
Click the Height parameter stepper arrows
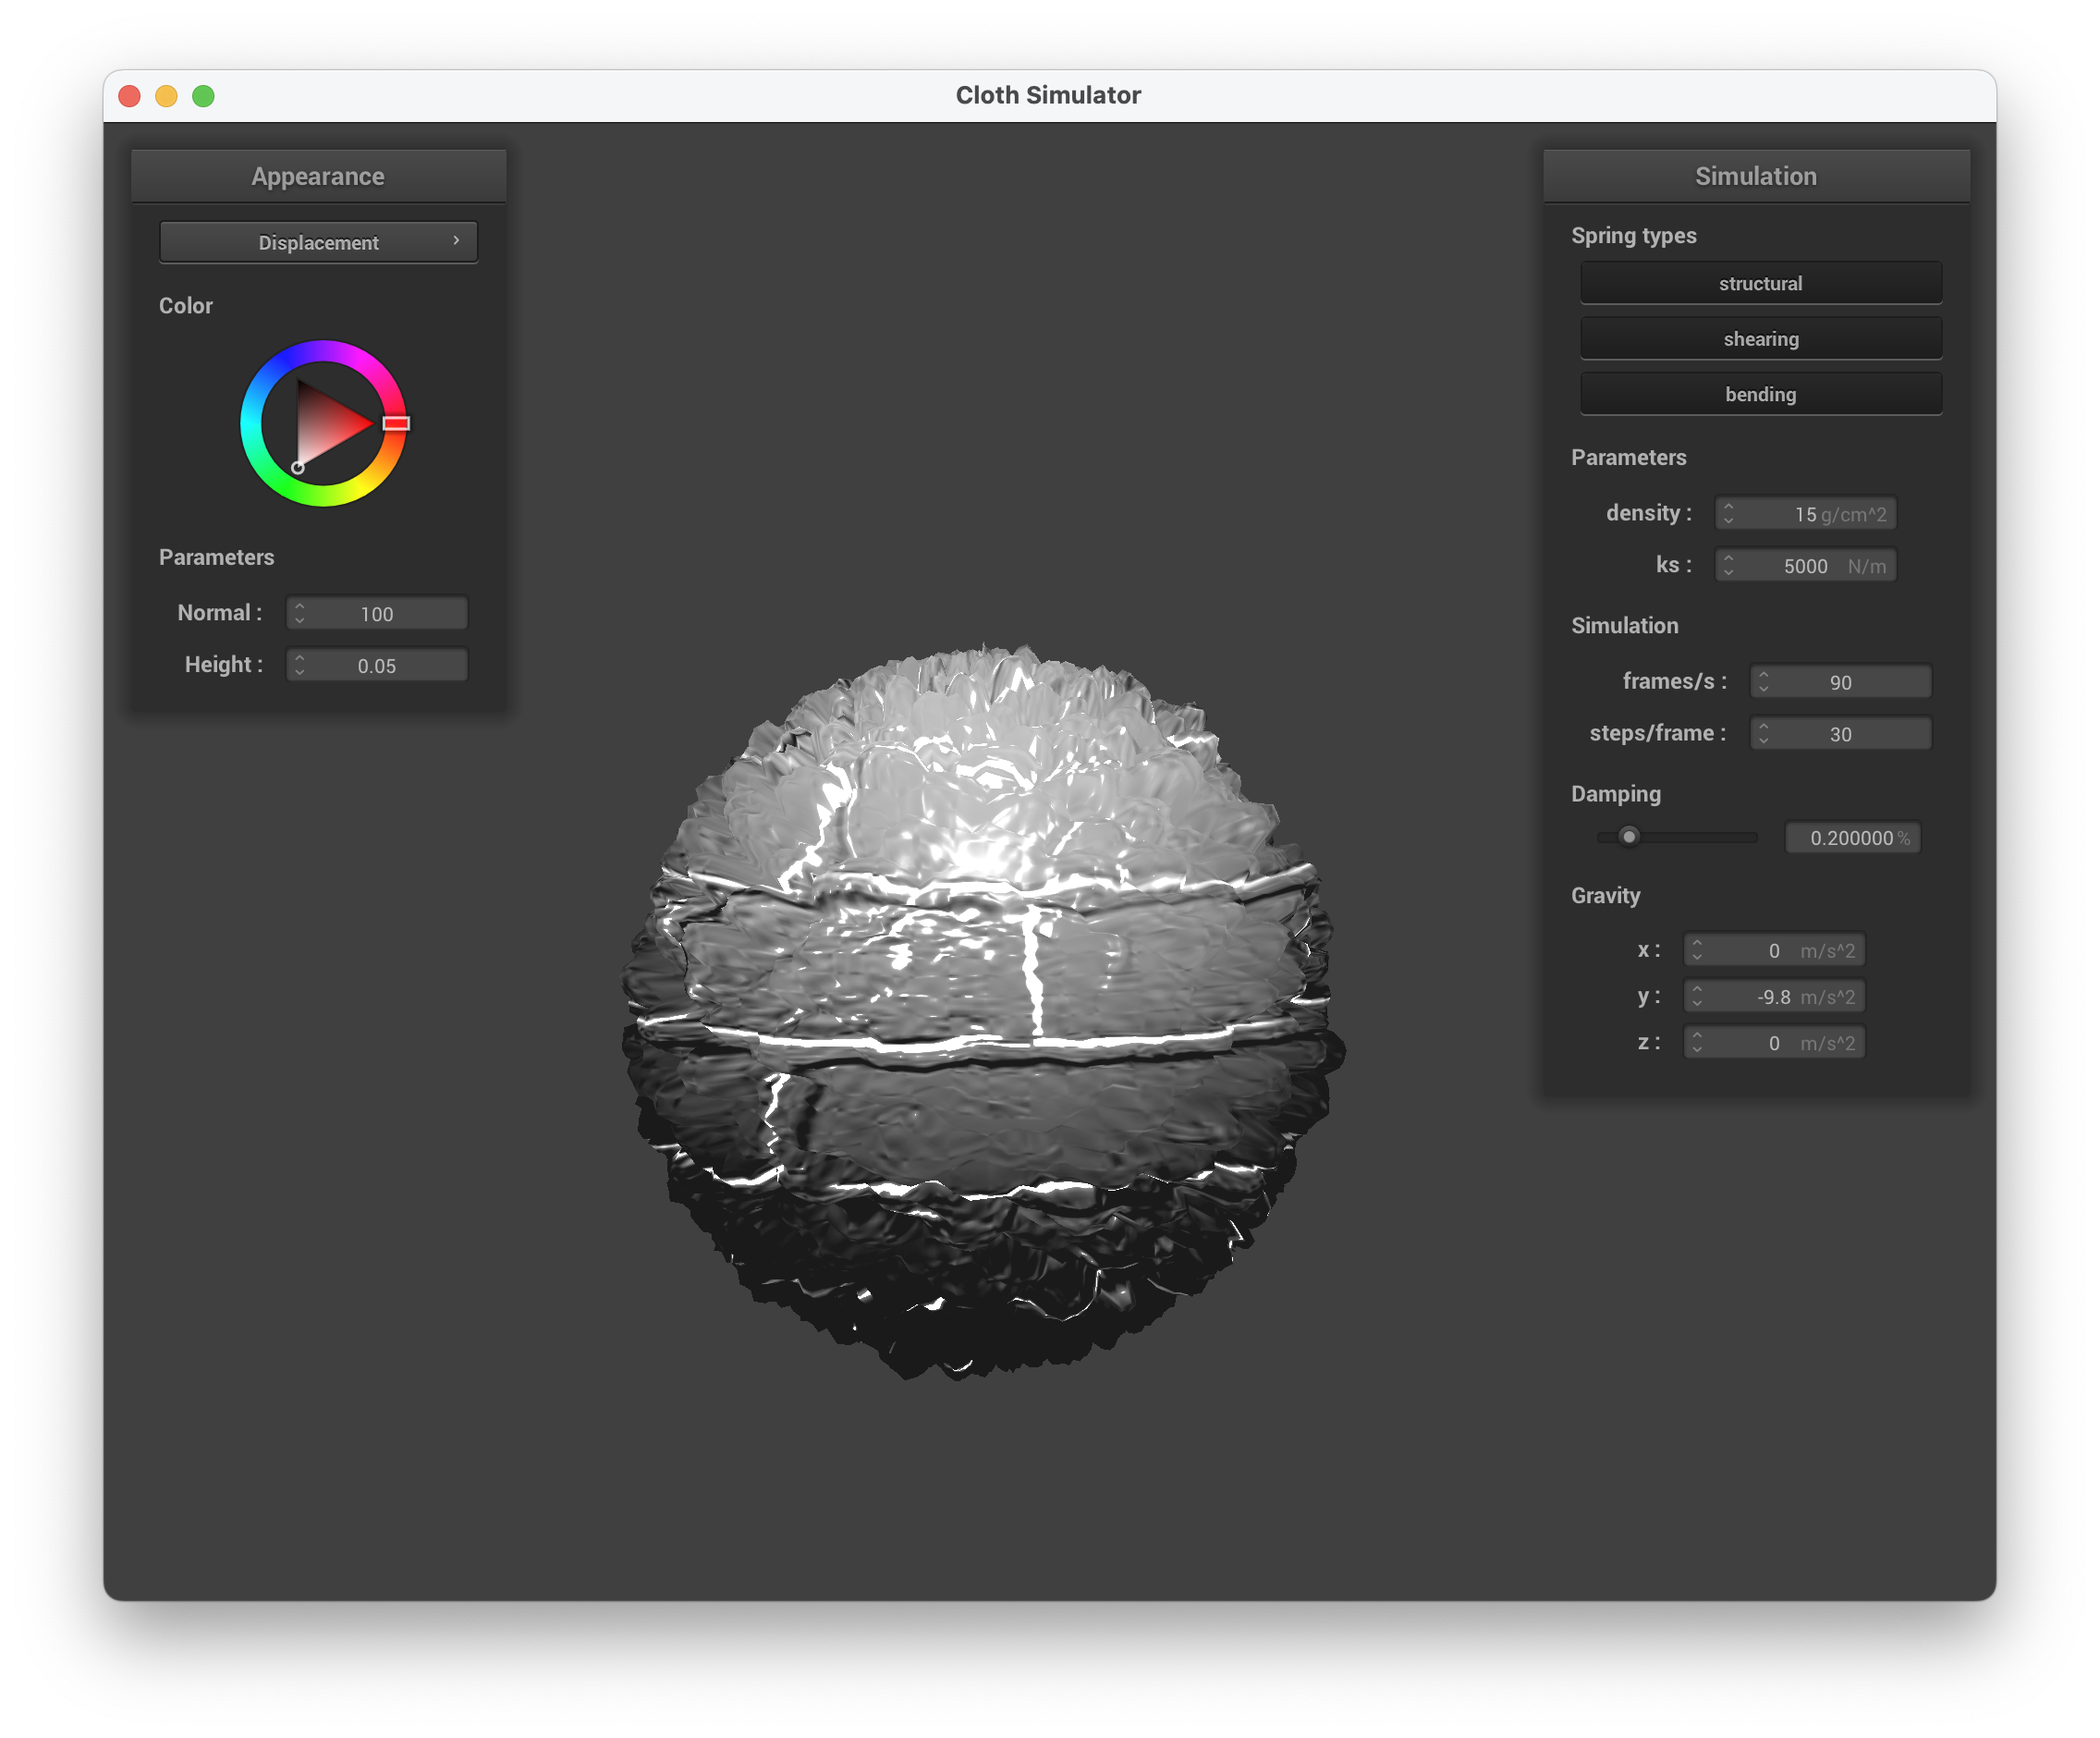[x=299, y=665]
